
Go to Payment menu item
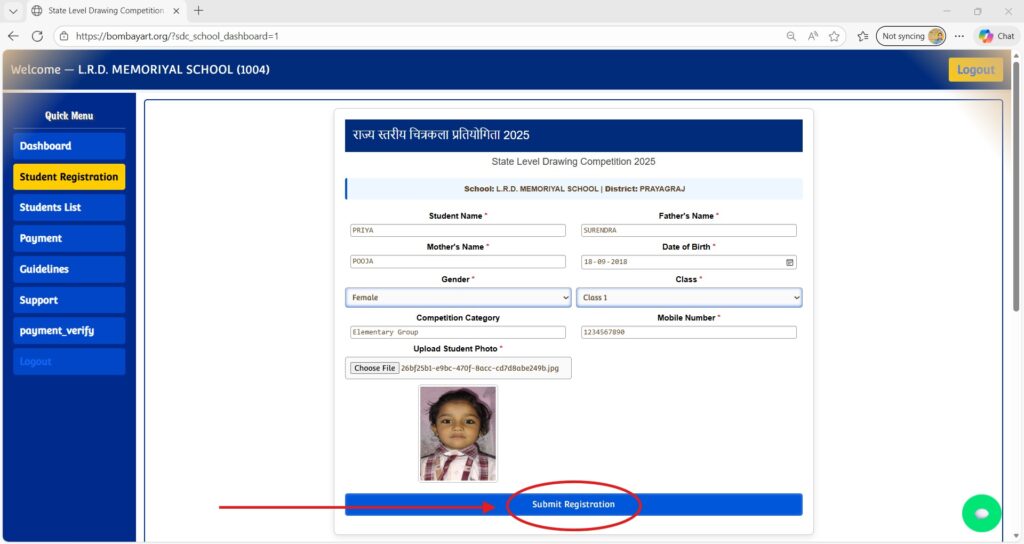(69, 239)
